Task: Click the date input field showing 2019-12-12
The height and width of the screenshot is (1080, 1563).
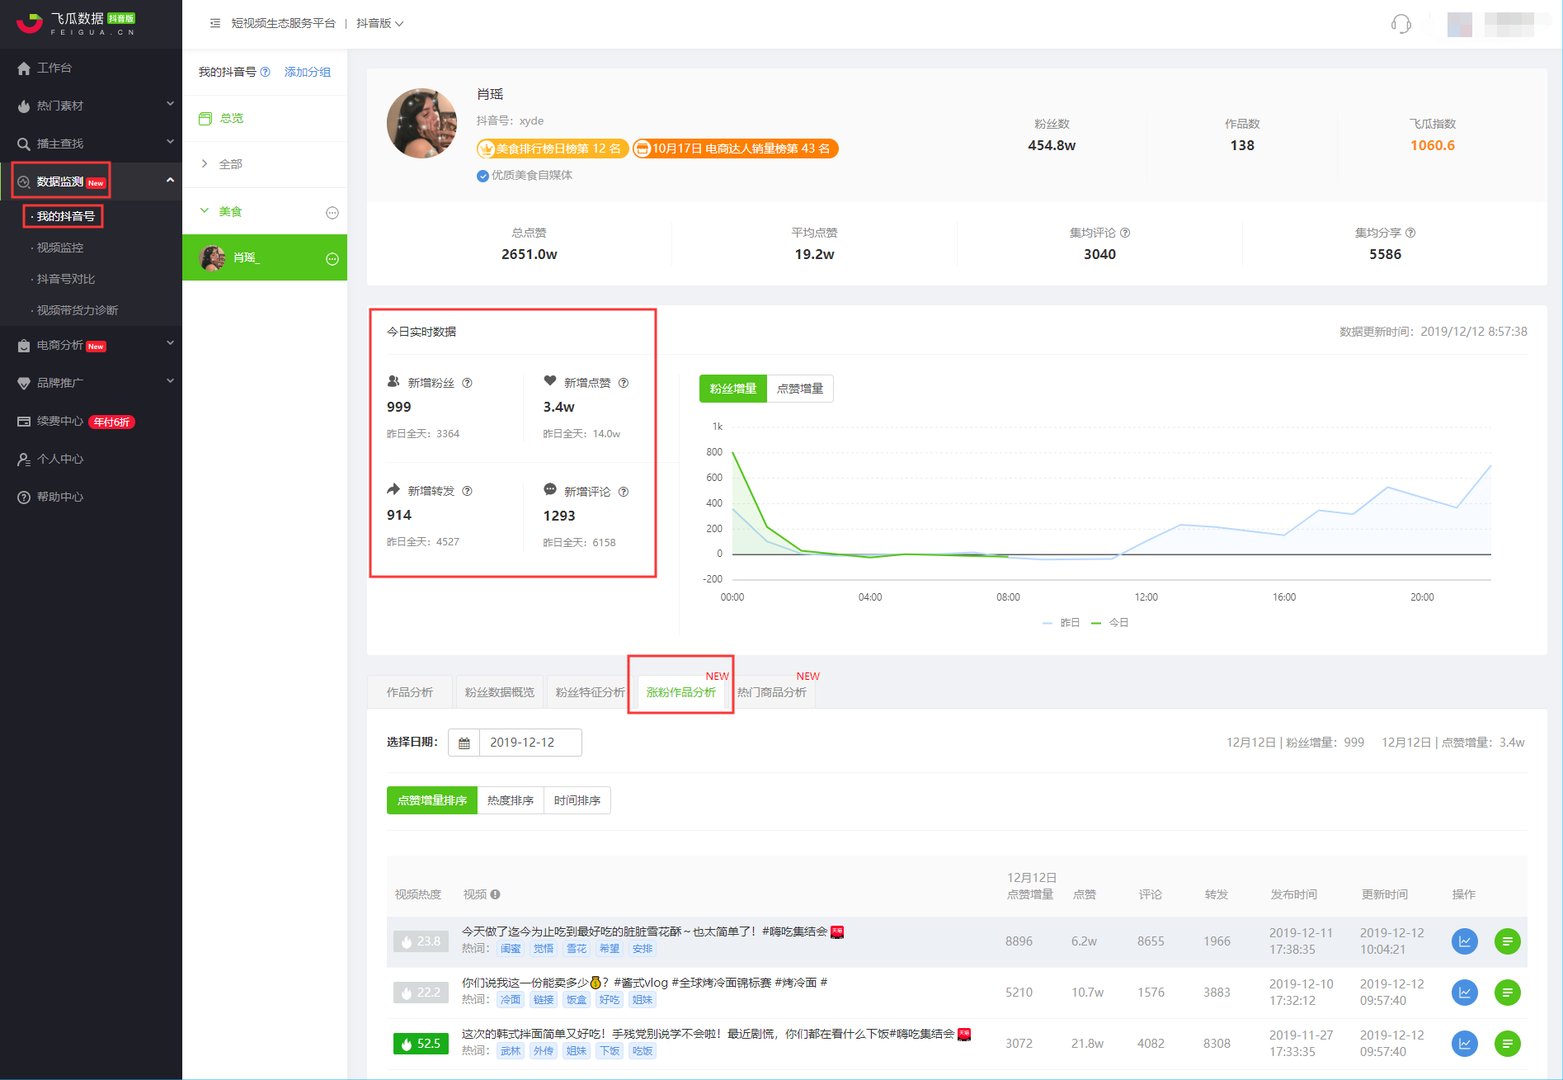Action: 530,743
